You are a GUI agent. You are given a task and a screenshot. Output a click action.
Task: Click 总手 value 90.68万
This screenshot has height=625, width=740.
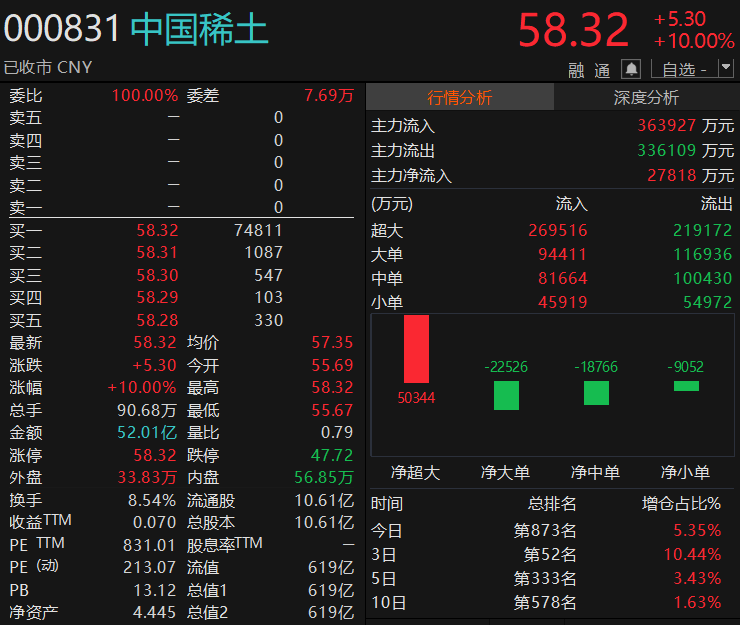(x=147, y=410)
